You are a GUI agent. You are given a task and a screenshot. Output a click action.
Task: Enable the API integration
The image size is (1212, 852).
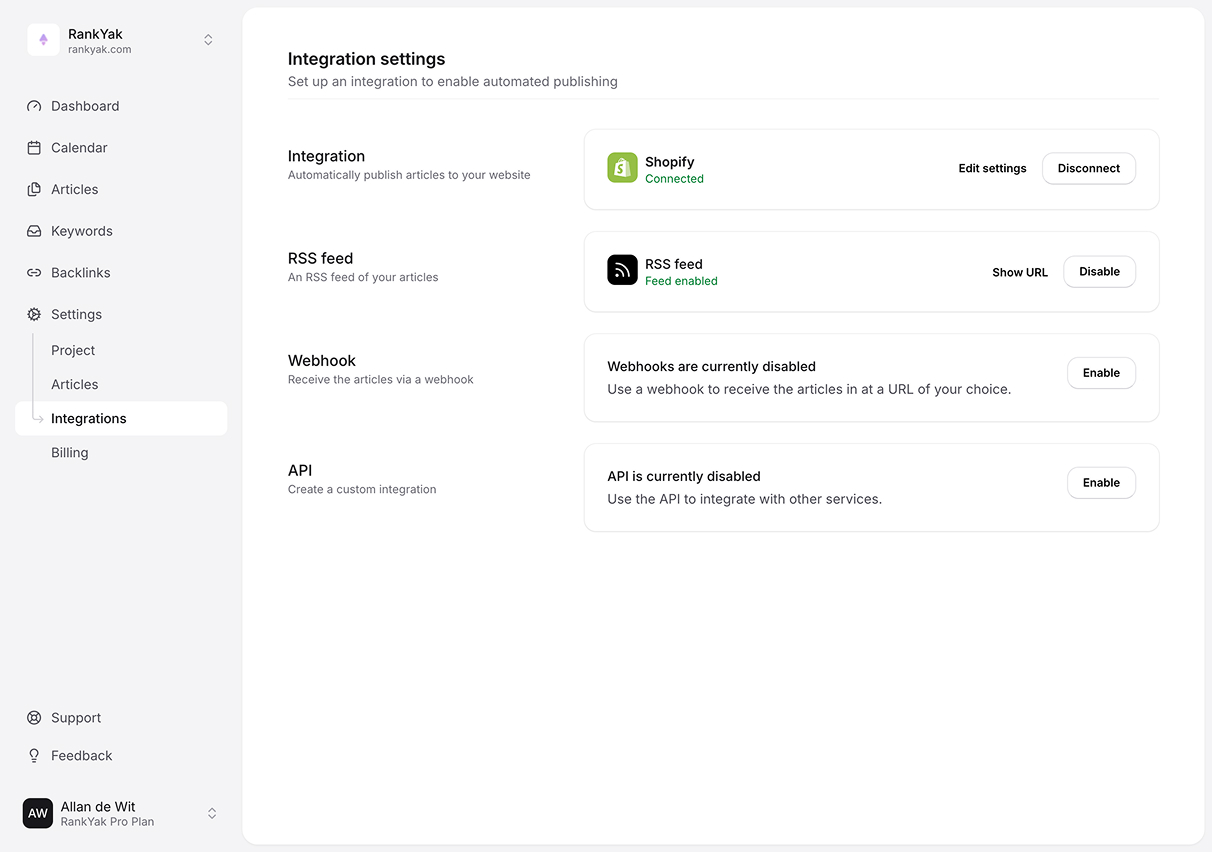[1101, 483]
